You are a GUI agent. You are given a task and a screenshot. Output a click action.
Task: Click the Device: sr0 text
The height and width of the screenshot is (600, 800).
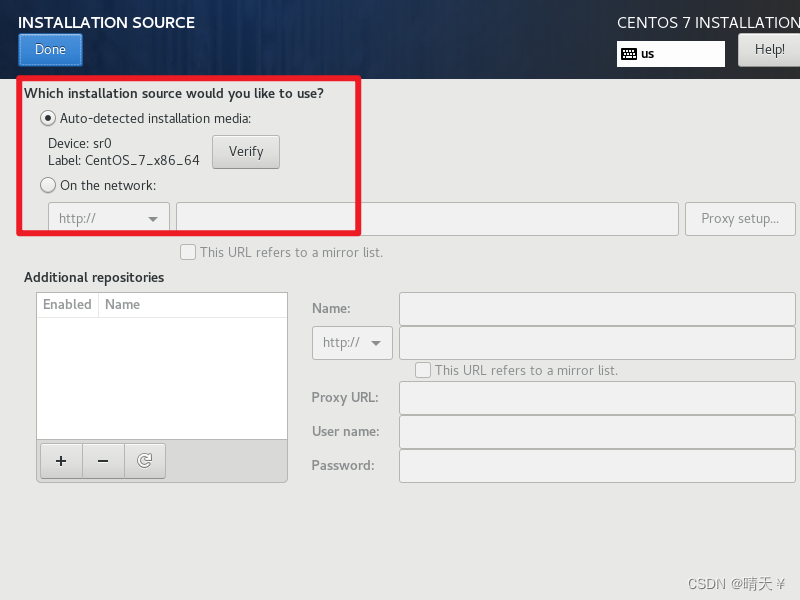[80, 143]
